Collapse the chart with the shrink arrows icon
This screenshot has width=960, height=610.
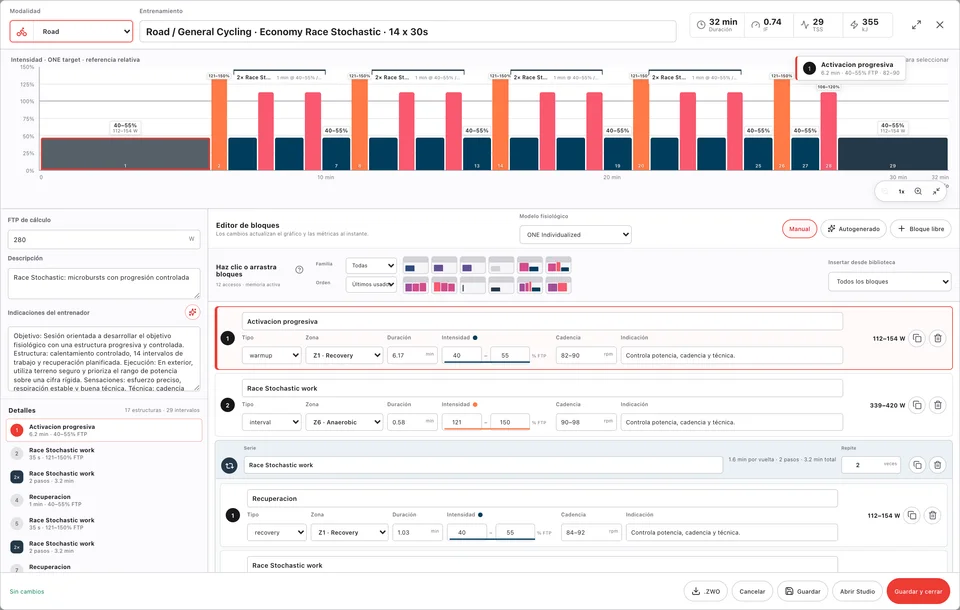936,192
